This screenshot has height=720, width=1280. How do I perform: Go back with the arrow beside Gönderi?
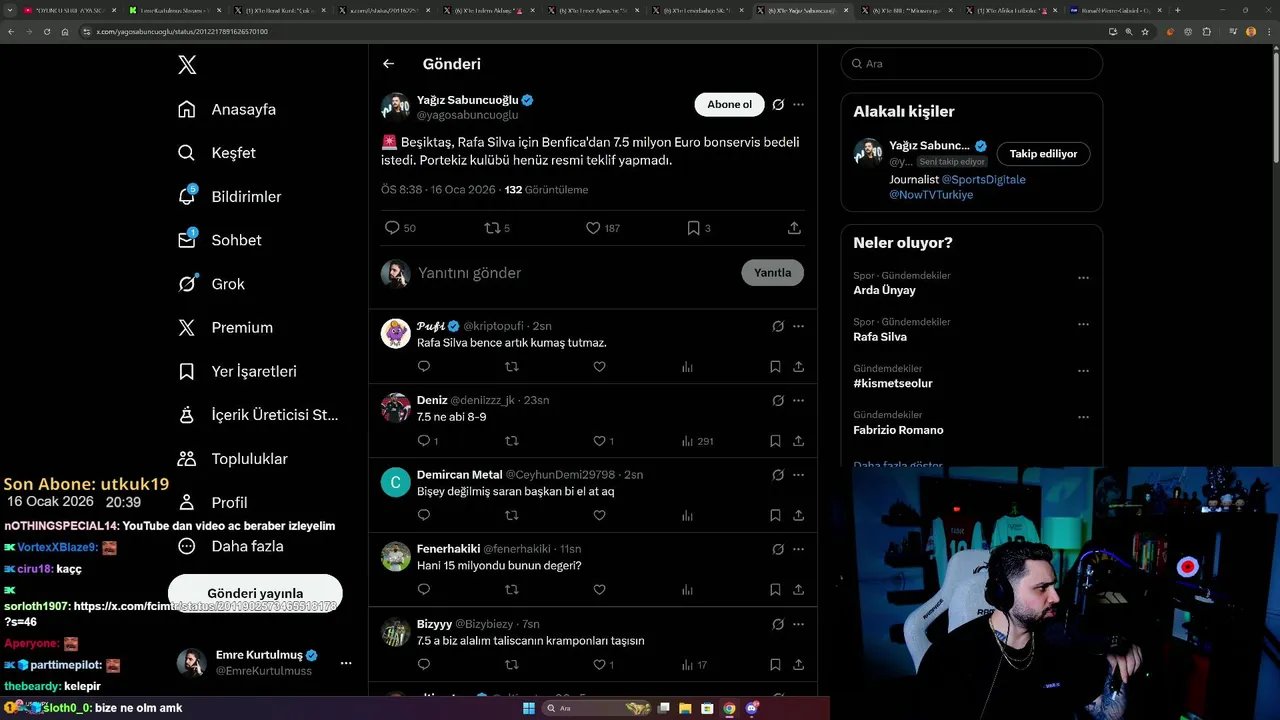tap(389, 64)
